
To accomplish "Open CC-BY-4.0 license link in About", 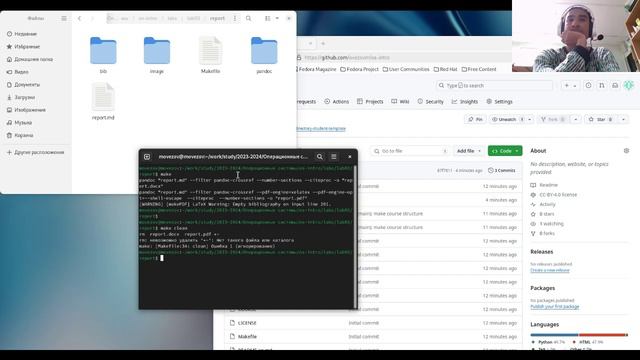I will point(558,195).
